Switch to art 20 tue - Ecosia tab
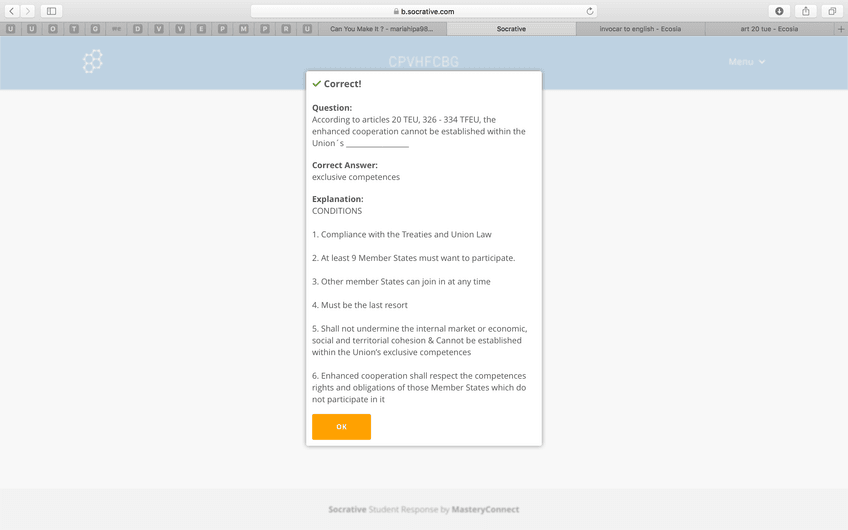 (770, 29)
